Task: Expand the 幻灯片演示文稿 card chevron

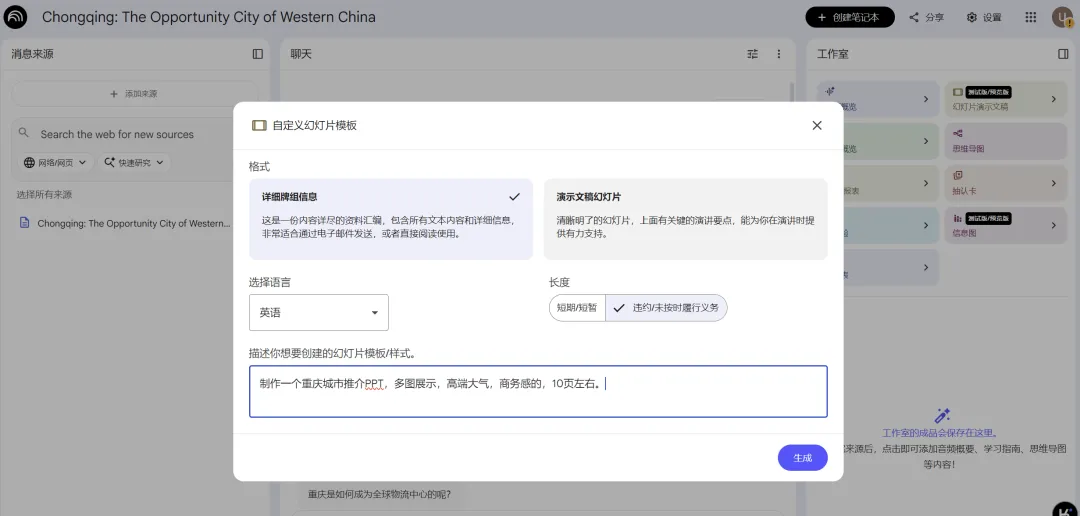Action: point(1053,99)
